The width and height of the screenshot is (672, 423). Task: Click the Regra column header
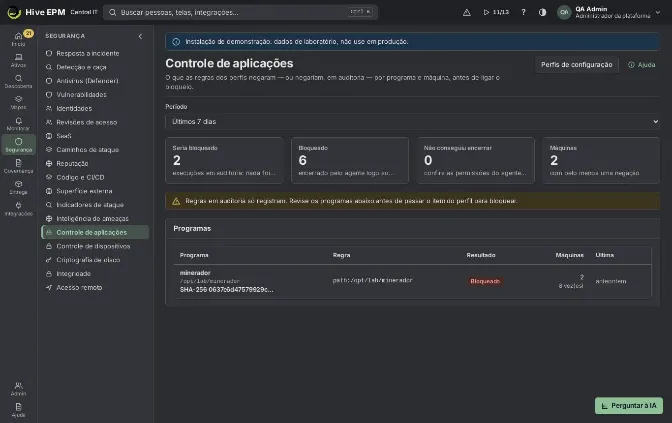pos(342,255)
